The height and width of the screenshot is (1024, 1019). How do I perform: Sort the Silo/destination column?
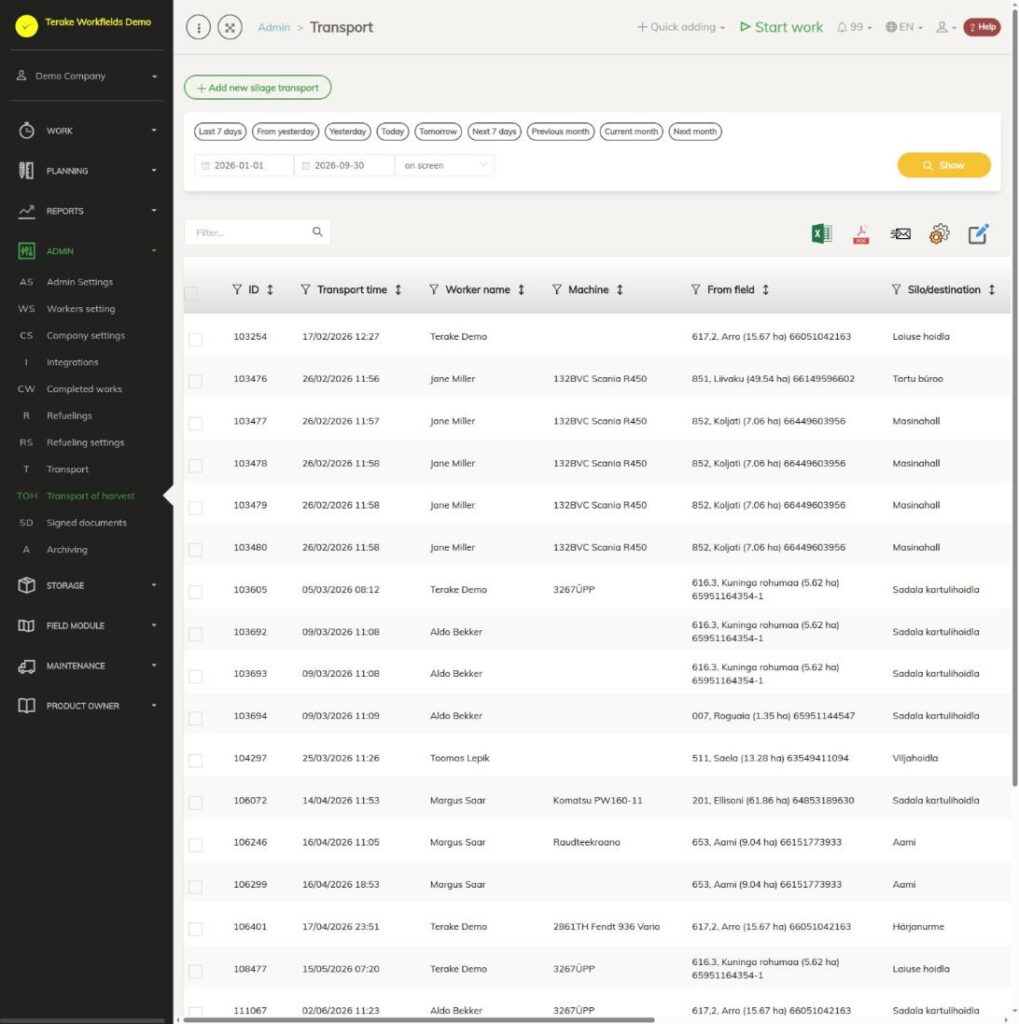pyautogui.click(x=992, y=289)
